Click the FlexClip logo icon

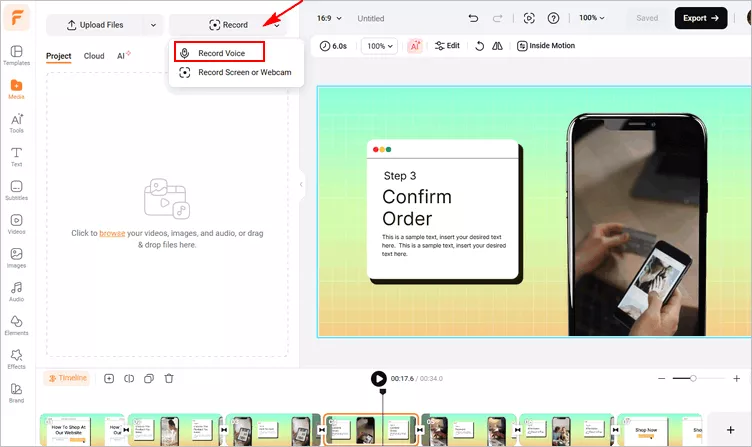click(x=17, y=18)
